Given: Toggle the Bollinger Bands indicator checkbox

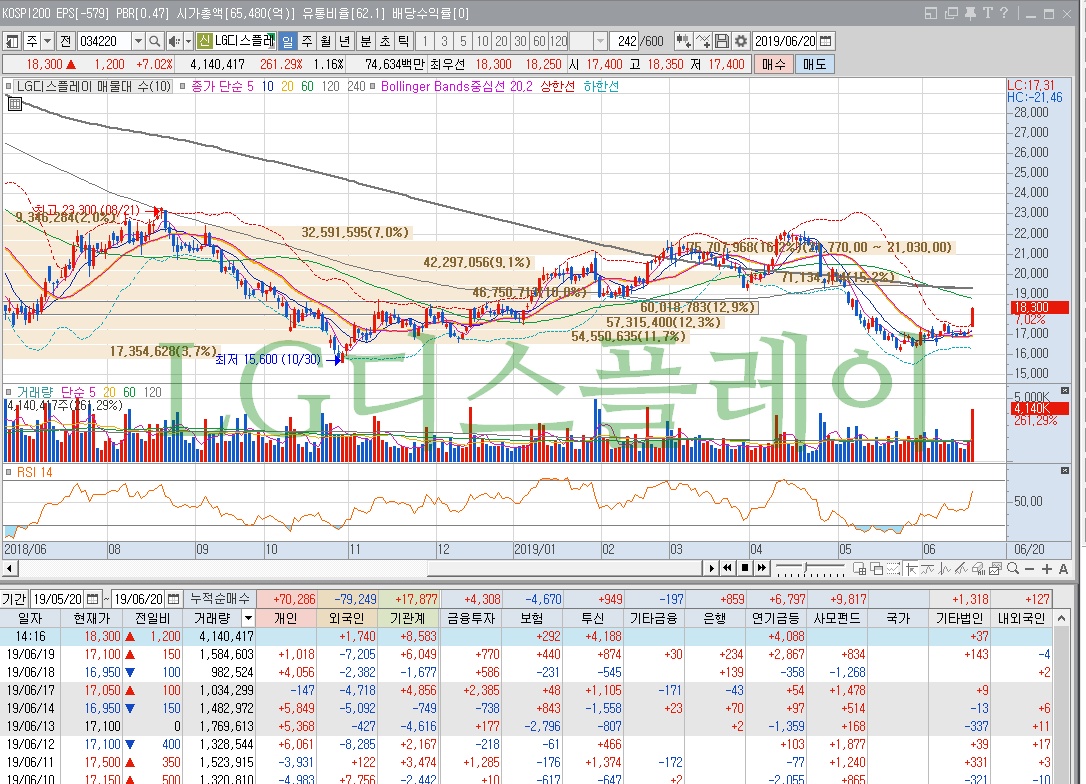Looking at the screenshot, I should (373, 87).
